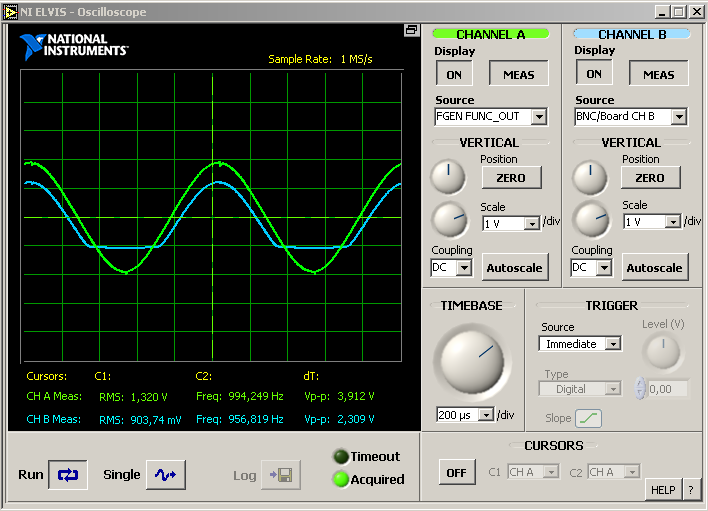Click CH B Vp-p value 2,309 V
708x511 pixels.
[355, 419]
